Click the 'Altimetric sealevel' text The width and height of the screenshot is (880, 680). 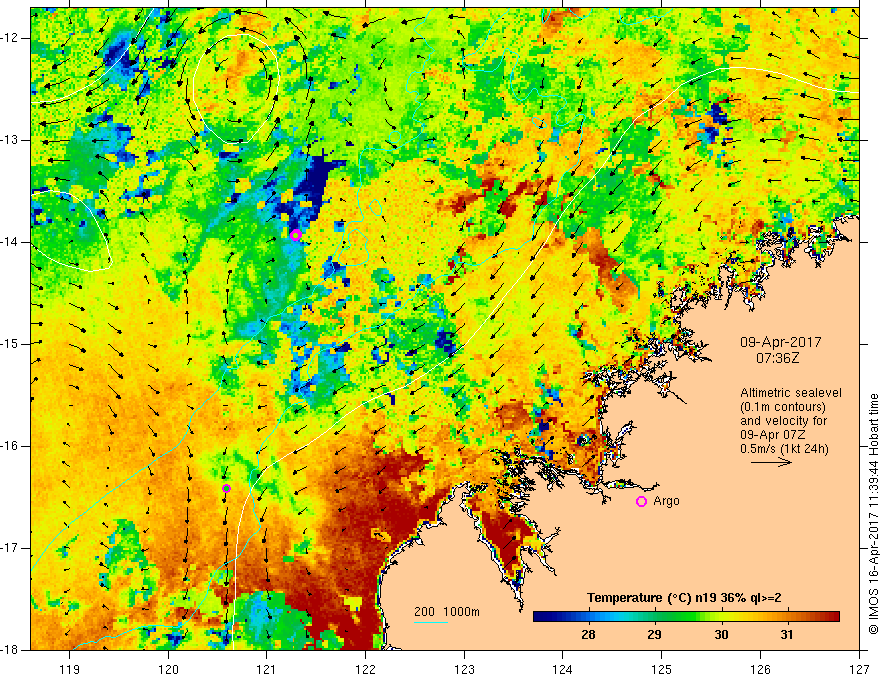[x=791, y=393]
